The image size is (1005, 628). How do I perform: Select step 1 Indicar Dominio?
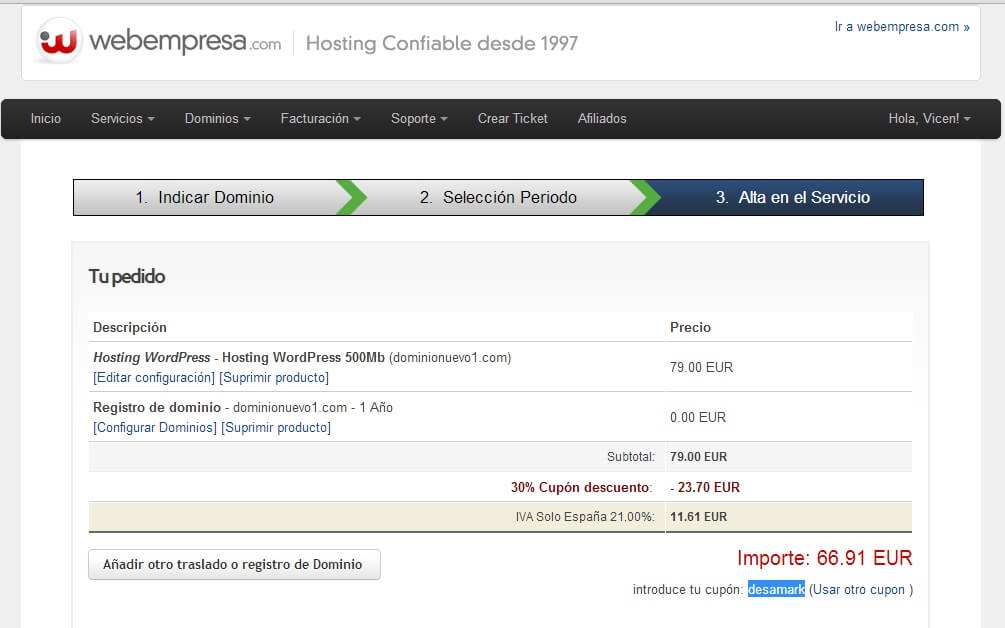coord(205,197)
